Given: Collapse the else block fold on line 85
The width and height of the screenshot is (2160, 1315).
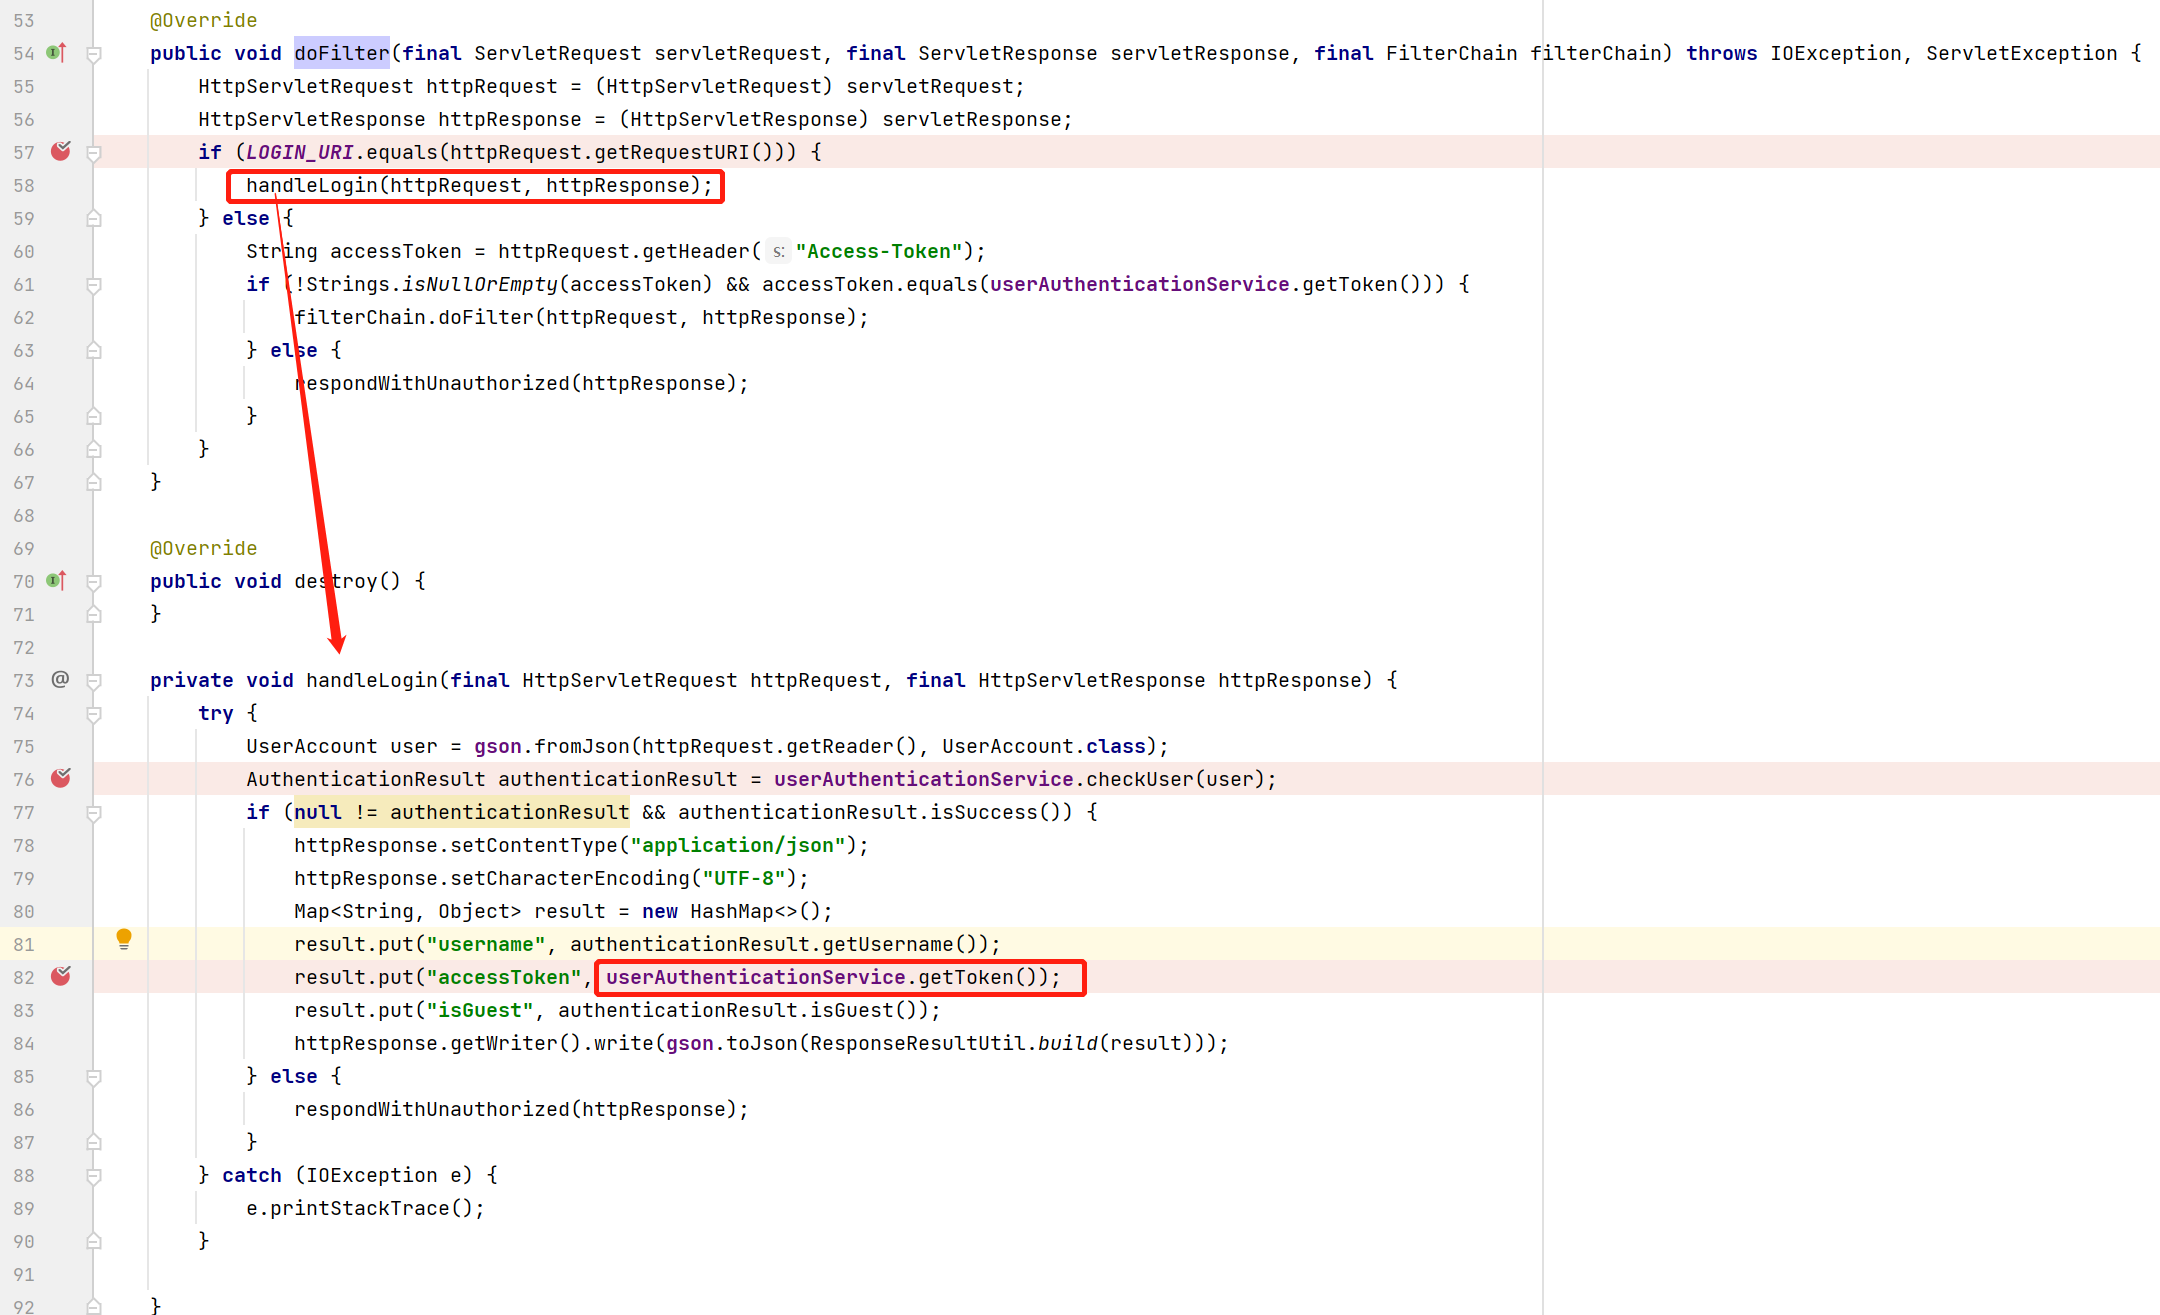Looking at the screenshot, I should pos(94,1076).
